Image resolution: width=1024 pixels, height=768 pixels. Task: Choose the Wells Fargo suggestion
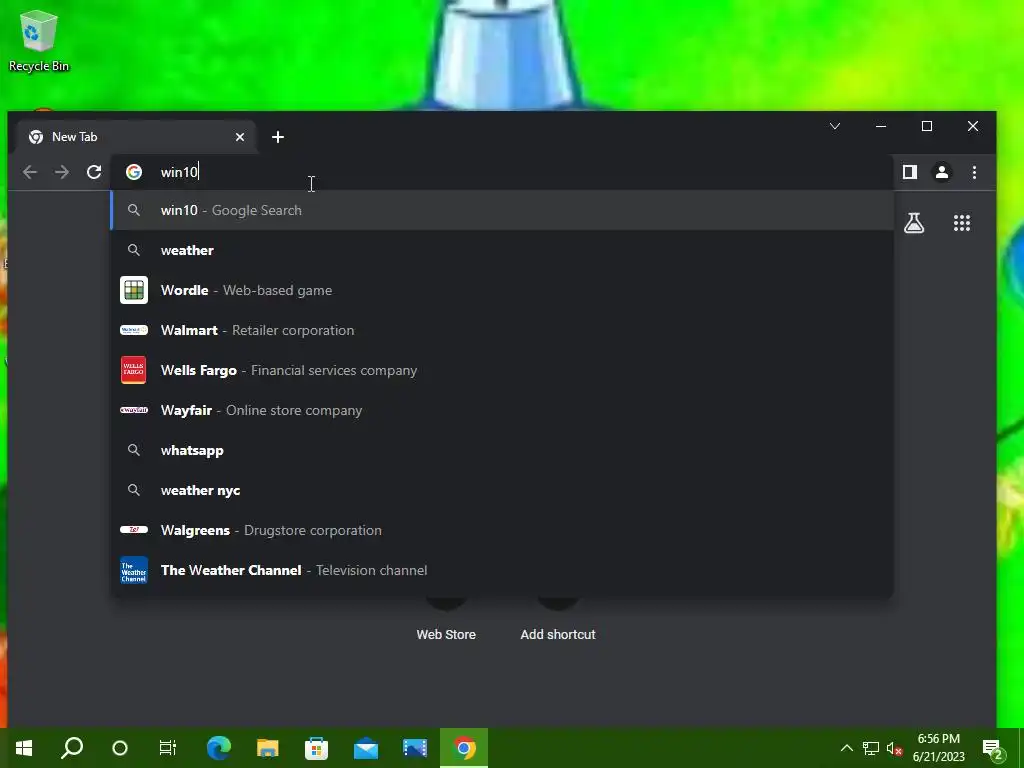point(502,370)
